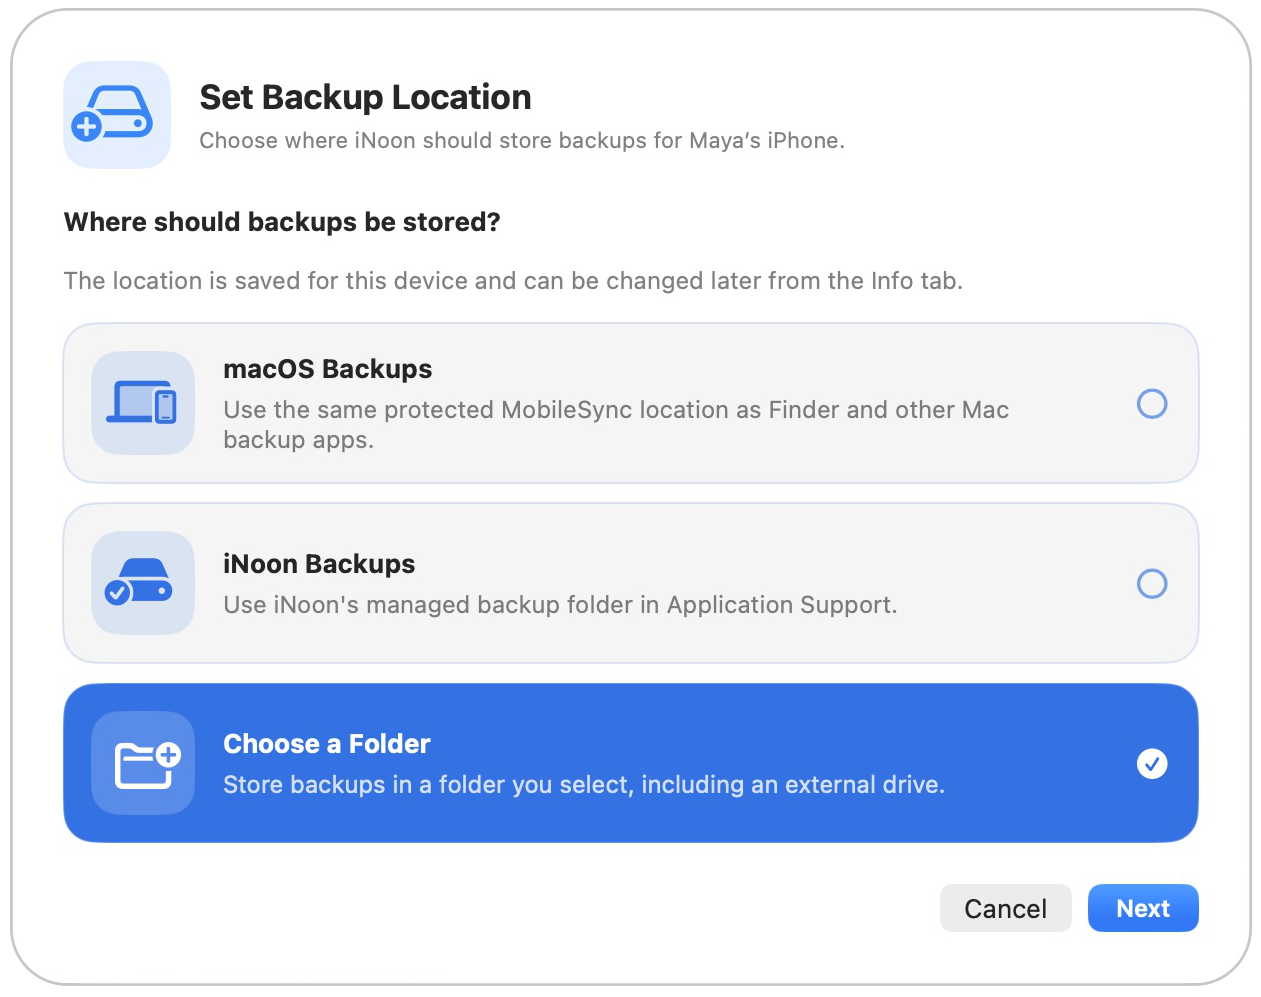The width and height of the screenshot is (1261, 997).
Task: Click the iNoon Backups drive checkmark icon
Action: [143, 583]
